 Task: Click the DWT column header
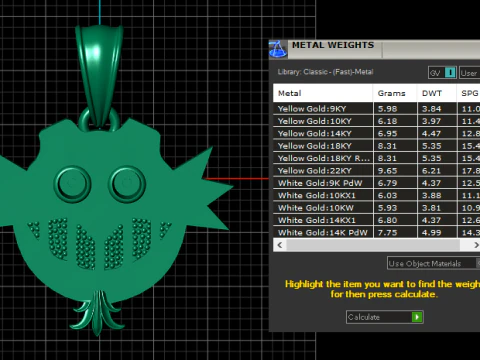pos(437,93)
